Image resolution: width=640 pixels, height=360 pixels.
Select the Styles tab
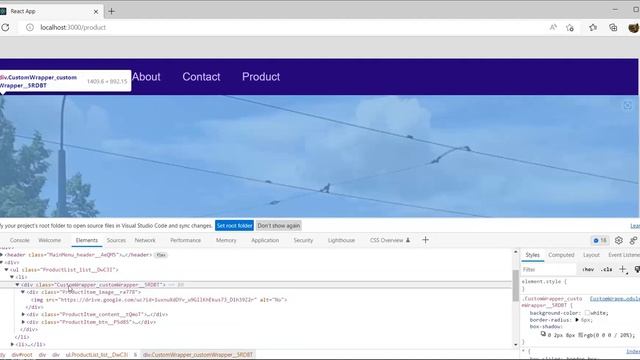532,255
